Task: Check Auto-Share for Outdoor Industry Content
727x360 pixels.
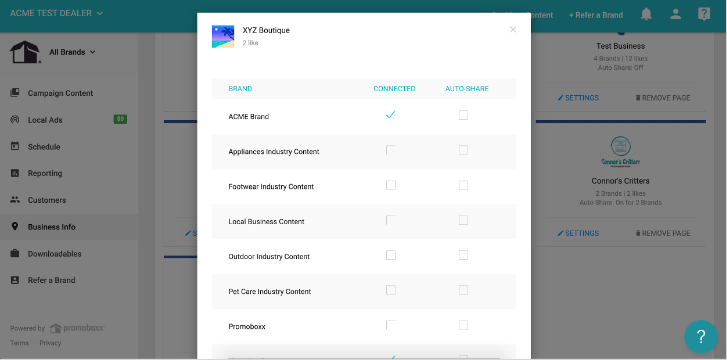Action: coord(463,255)
